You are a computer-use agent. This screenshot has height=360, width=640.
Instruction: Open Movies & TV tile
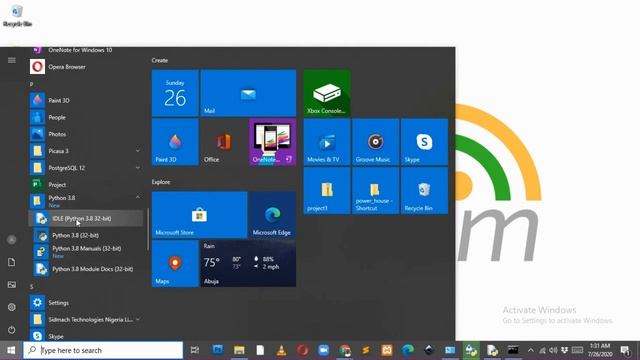coord(327,142)
